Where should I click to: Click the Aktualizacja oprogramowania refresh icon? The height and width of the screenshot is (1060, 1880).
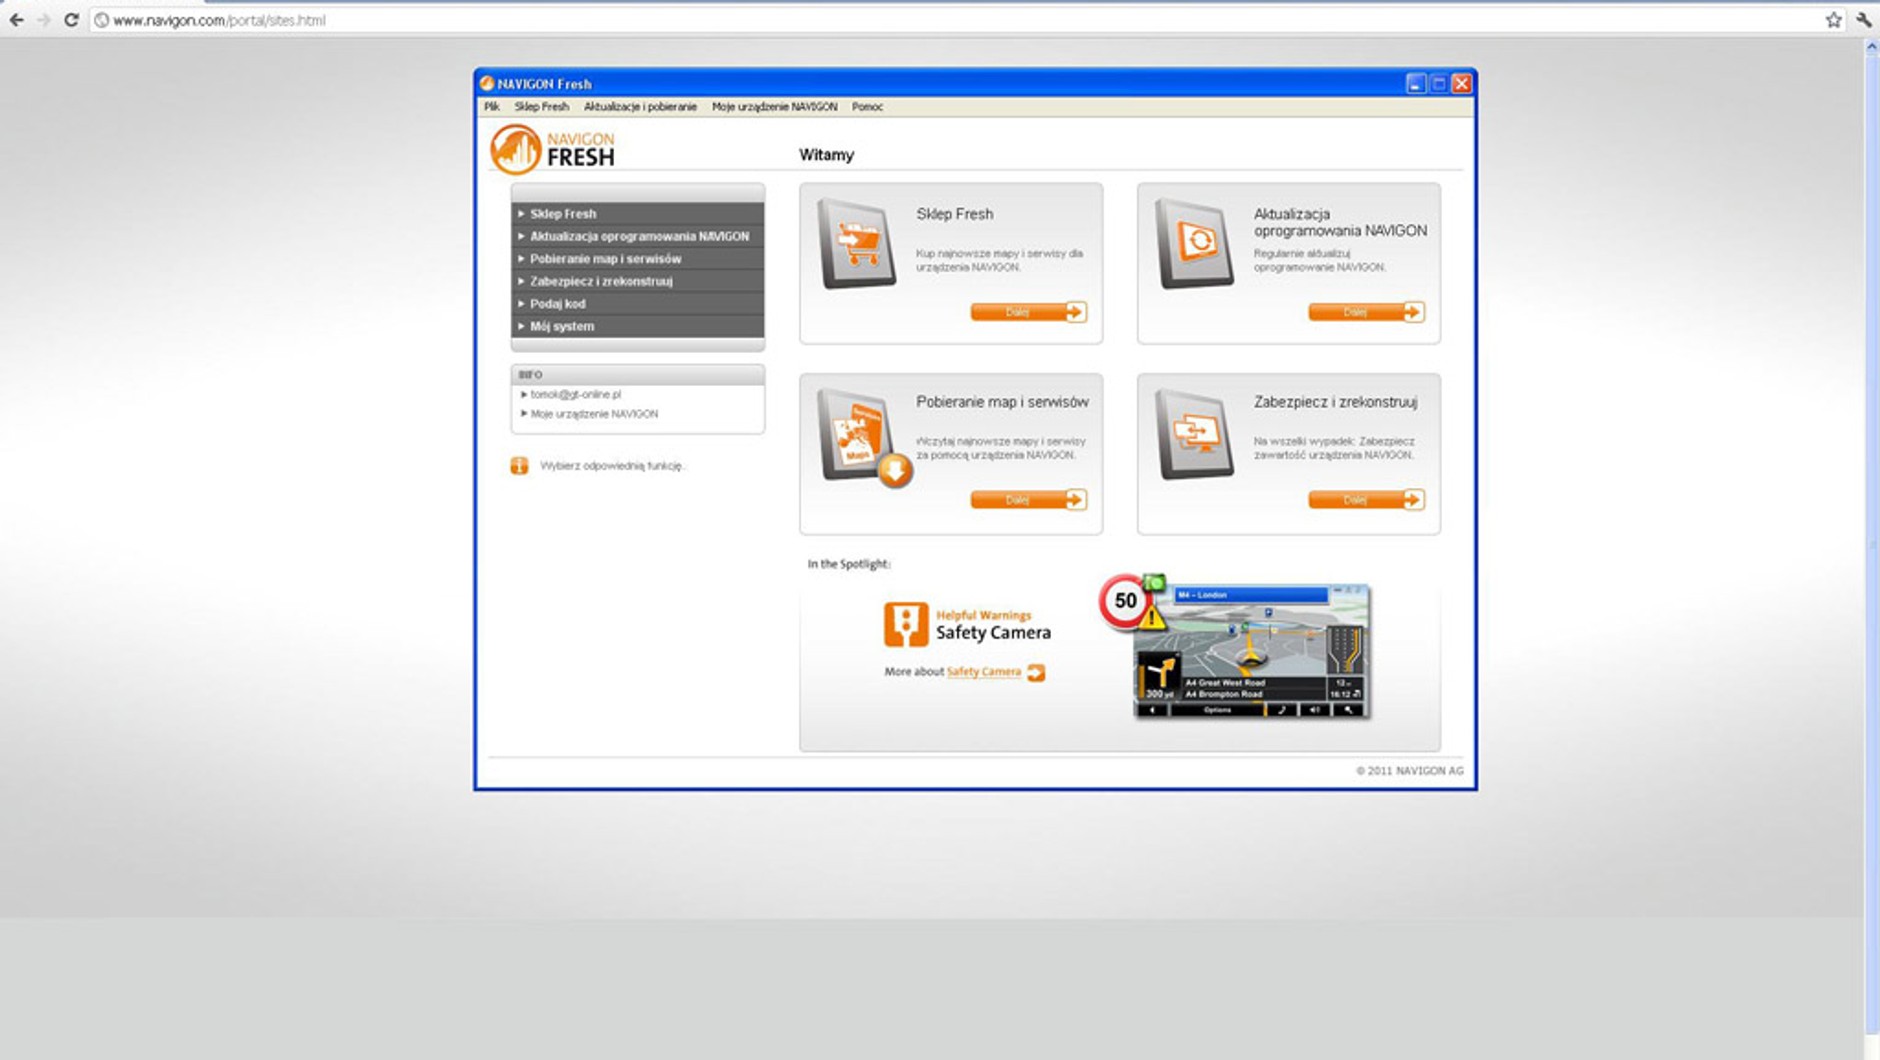(x=1194, y=243)
